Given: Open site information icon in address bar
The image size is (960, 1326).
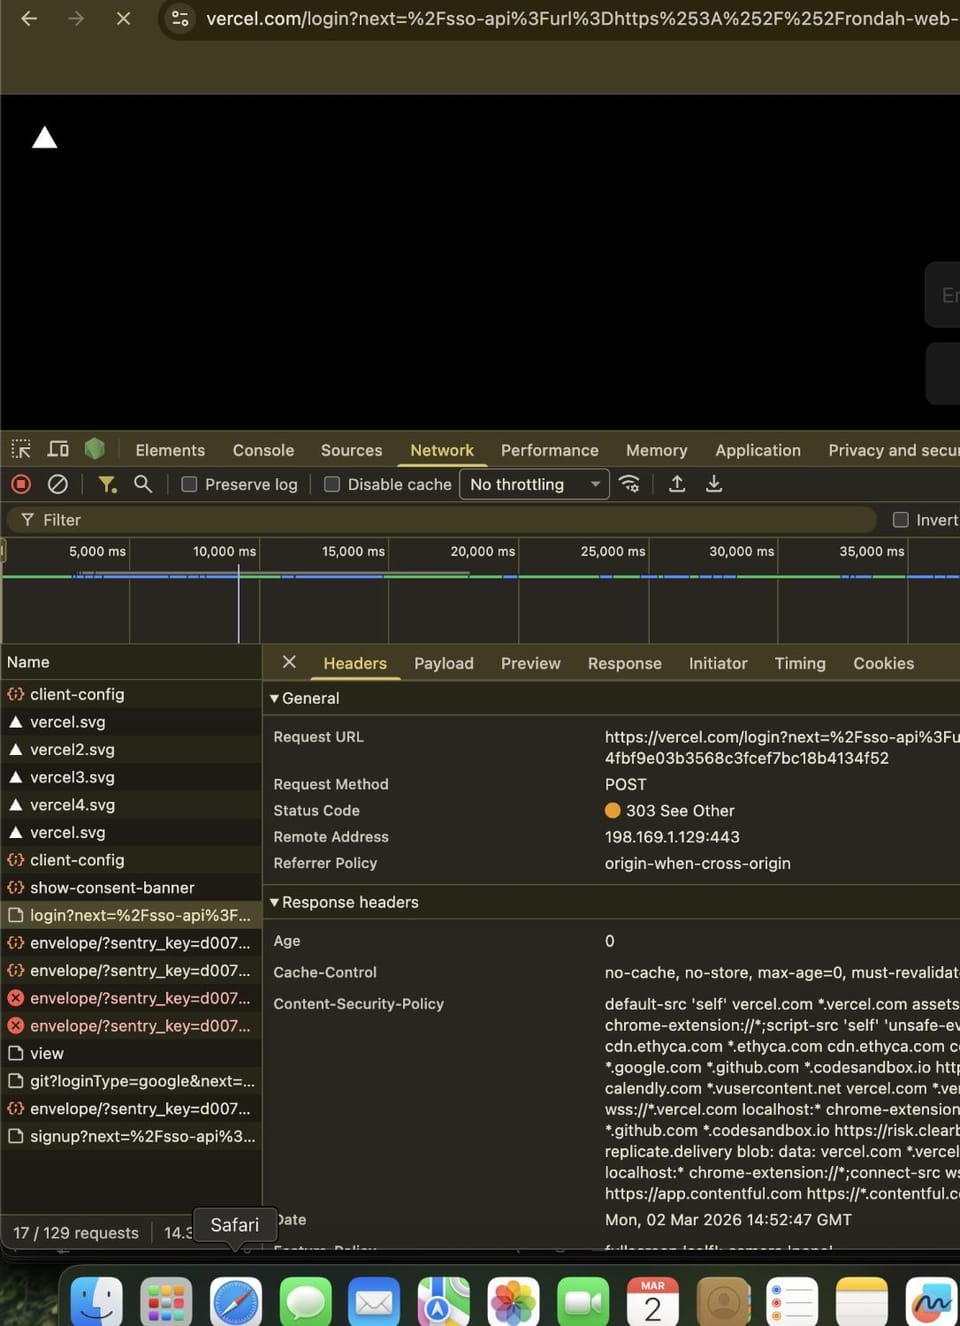Looking at the screenshot, I should (x=180, y=18).
